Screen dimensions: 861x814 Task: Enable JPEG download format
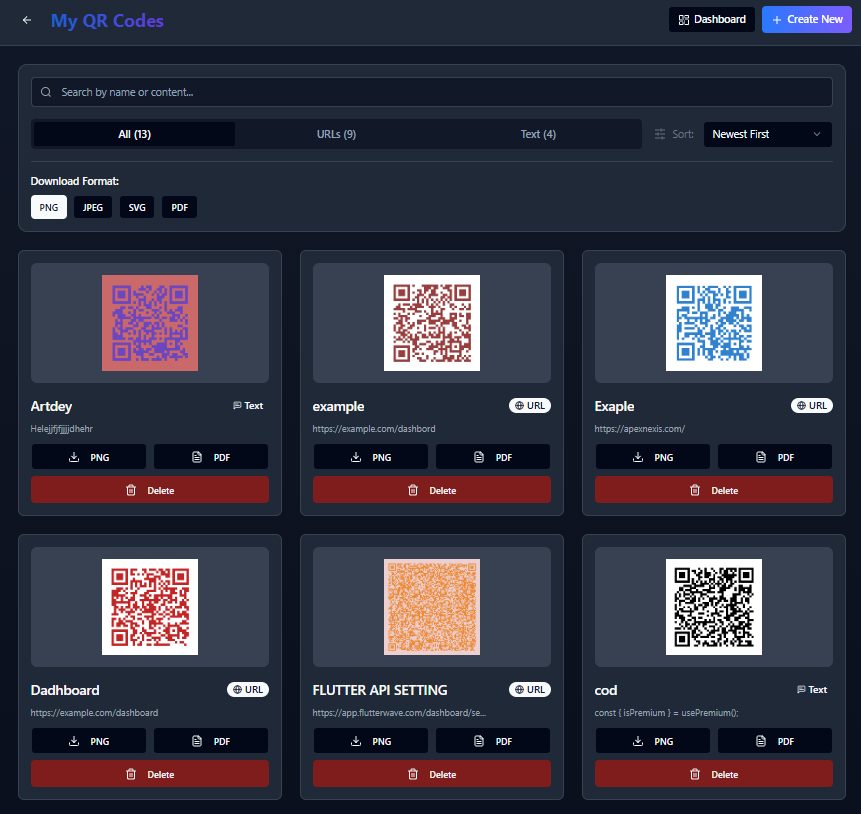coord(92,207)
